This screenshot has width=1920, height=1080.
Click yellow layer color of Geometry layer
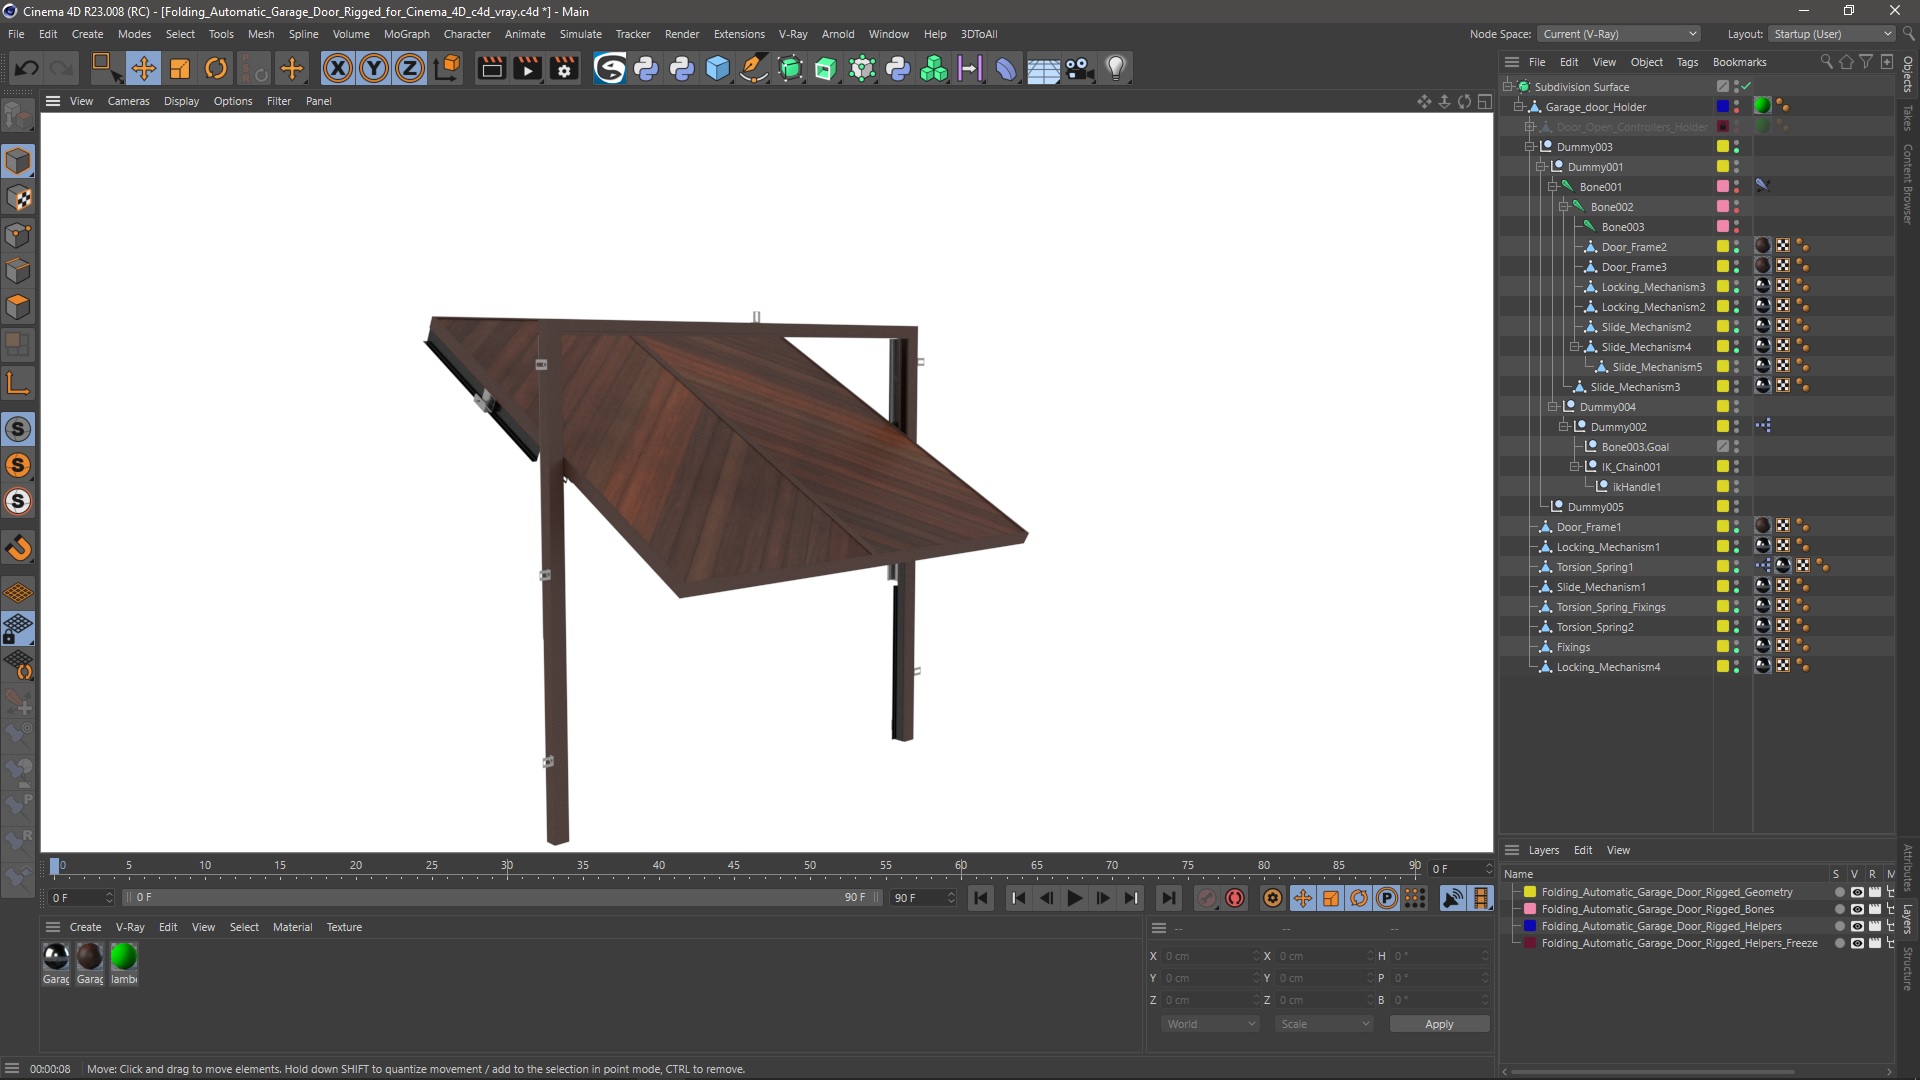tap(1530, 892)
